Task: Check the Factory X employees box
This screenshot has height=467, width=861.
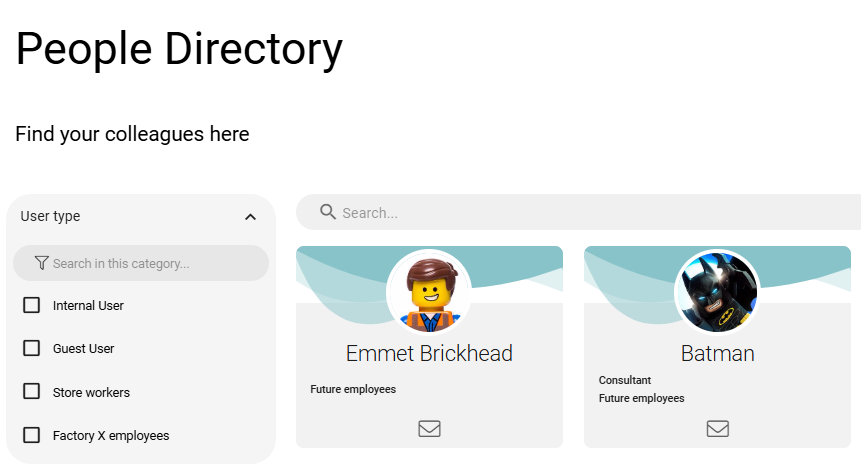Action: (x=31, y=435)
